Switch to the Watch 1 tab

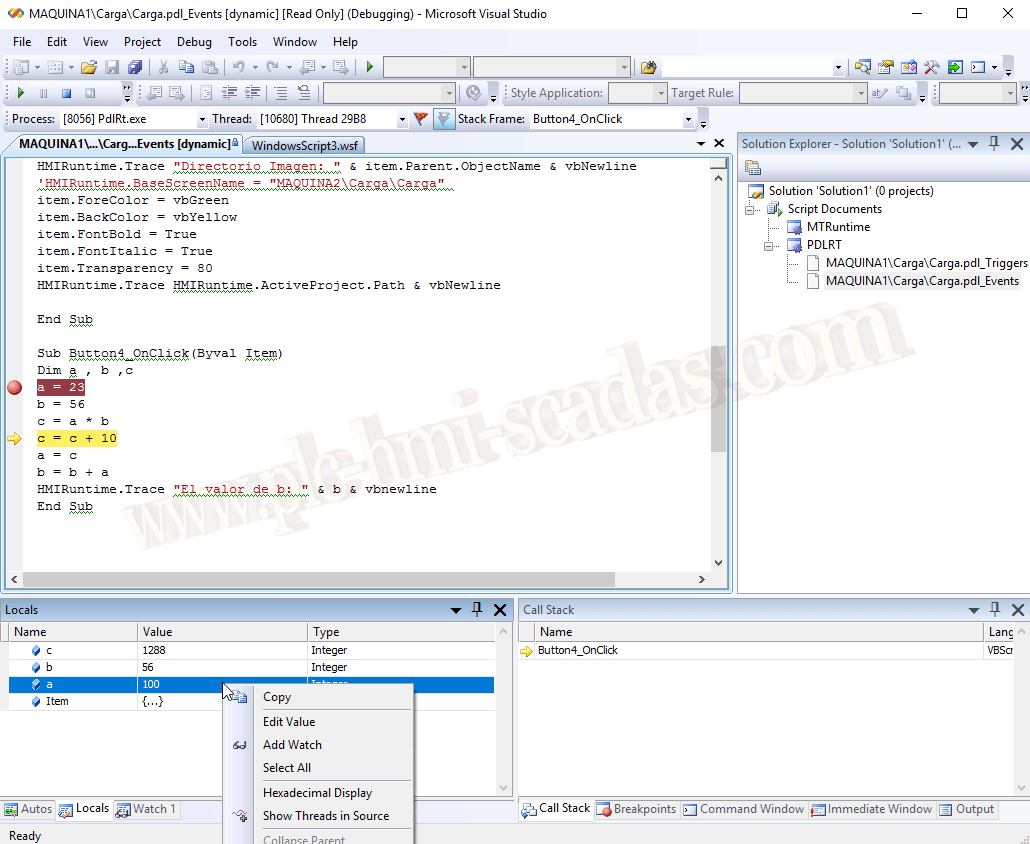pyautogui.click(x=146, y=809)
